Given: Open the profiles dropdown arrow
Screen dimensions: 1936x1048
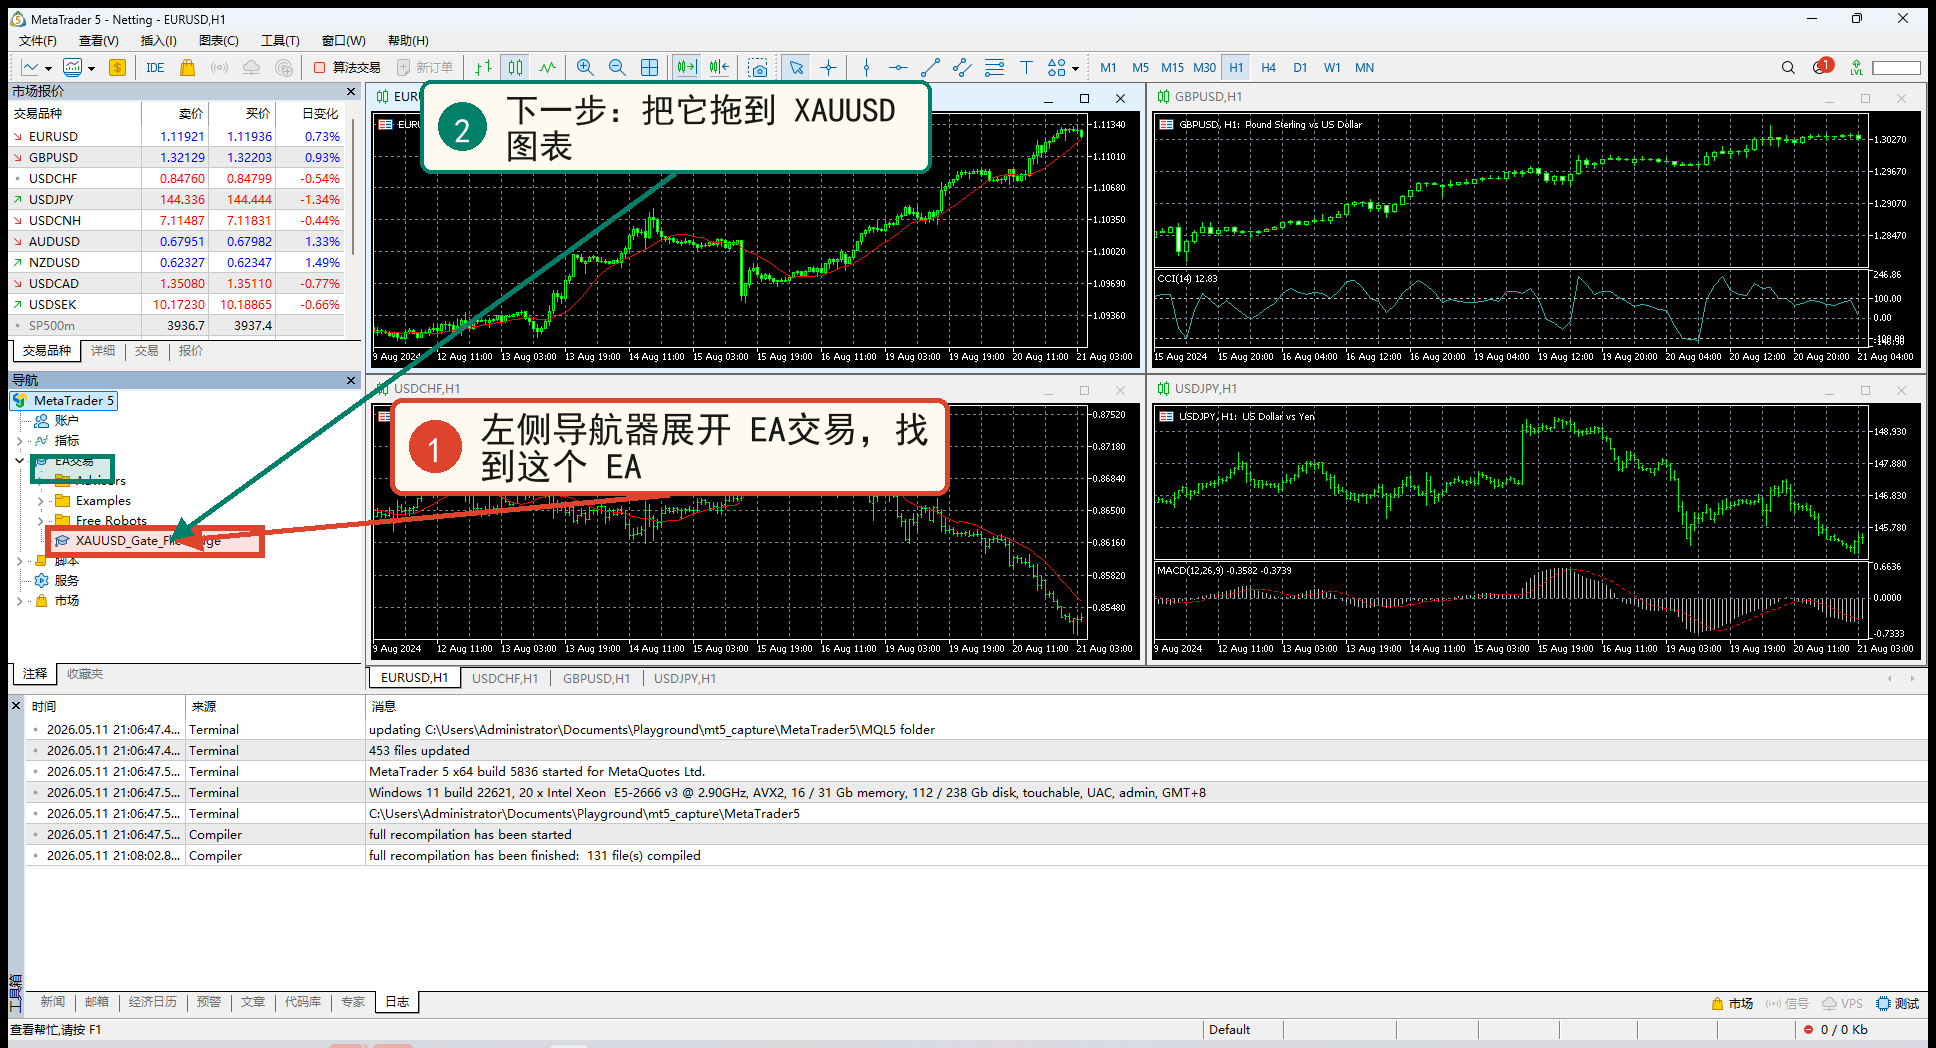Looking at the screenshot, I should [x=91, y=68].
